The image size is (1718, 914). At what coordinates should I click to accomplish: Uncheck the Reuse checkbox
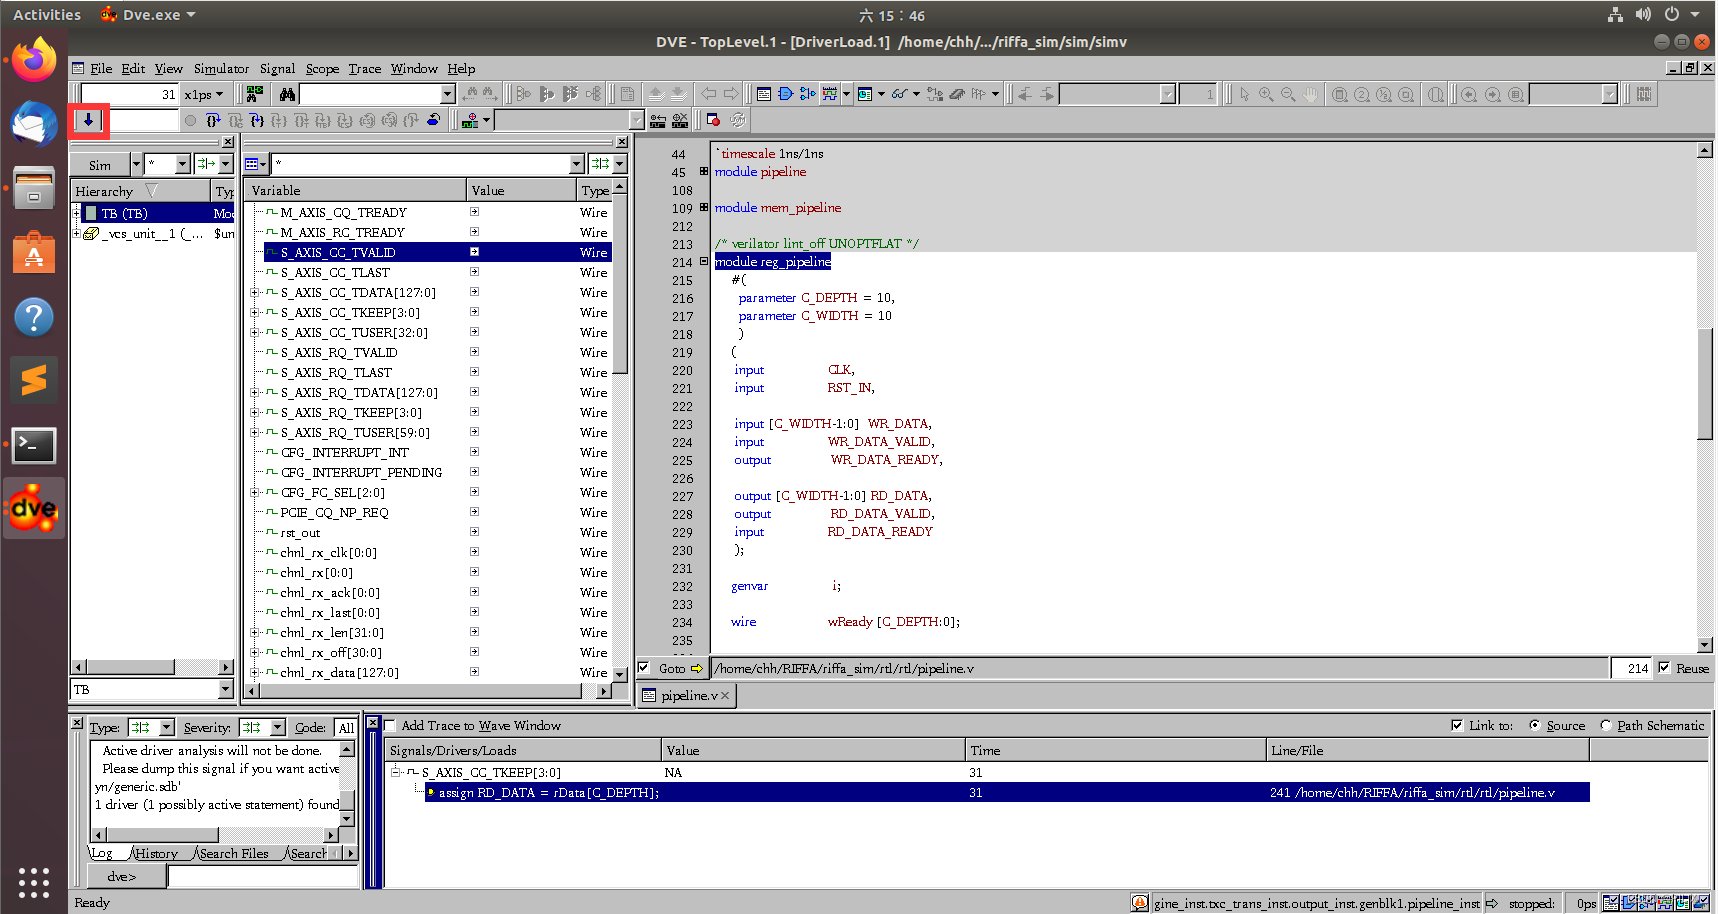[x=1664, y=668]
